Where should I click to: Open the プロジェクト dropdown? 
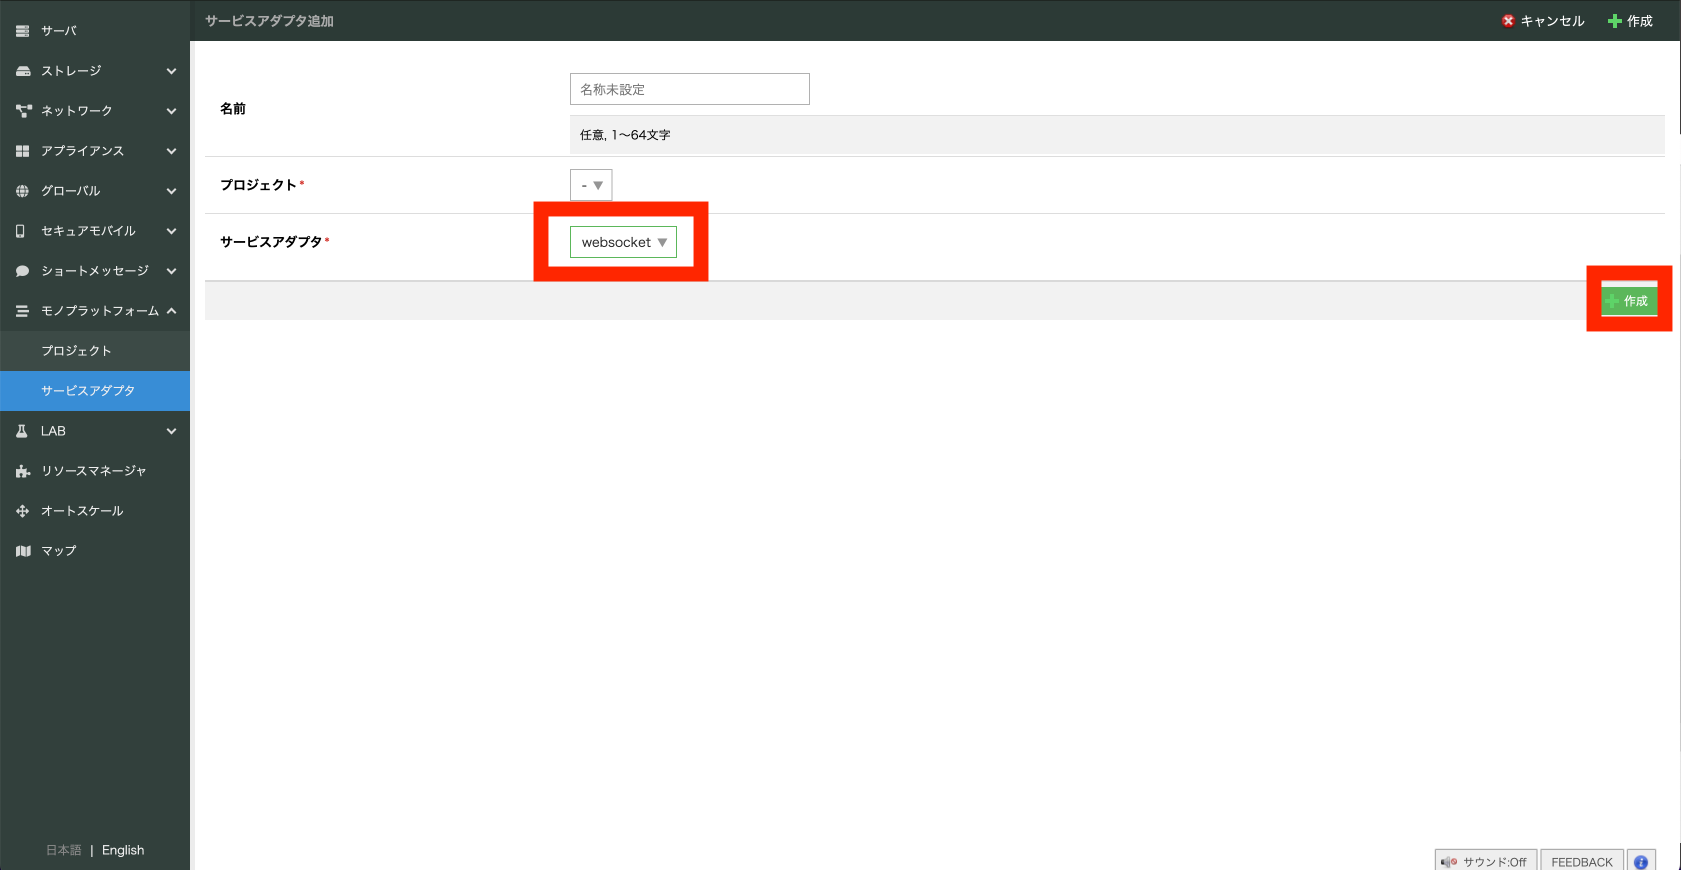click(591, 185)
